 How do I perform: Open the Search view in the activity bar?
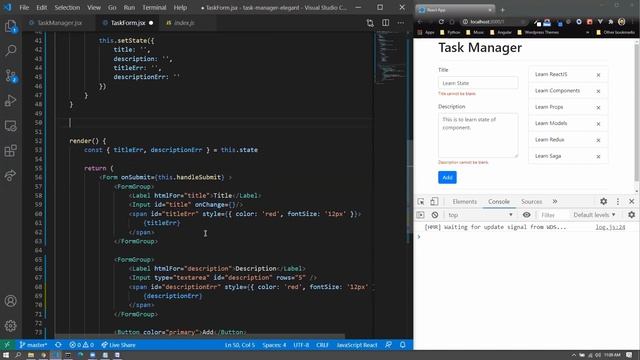11,51
